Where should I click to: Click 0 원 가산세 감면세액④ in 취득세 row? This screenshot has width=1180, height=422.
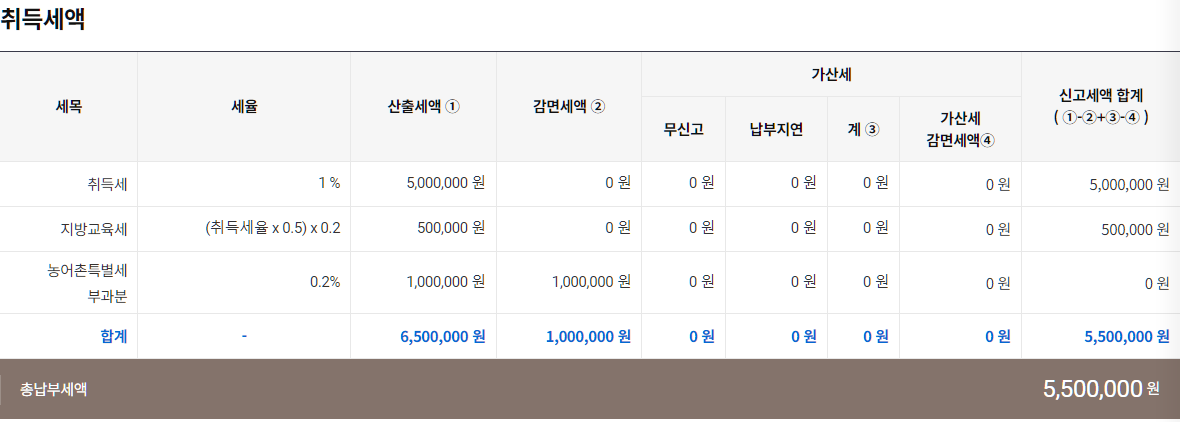[x=998, y=184]
